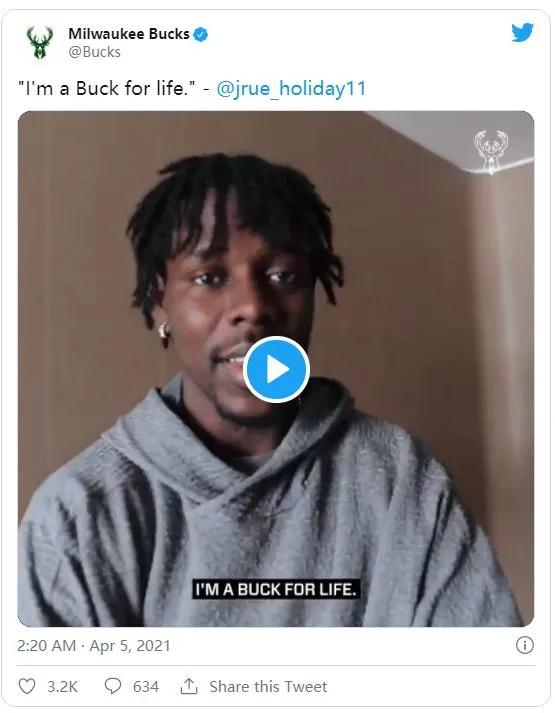Click the @Bucks handle
The width and height of the screenshot is (555, 713).
[x=94, y=52]
